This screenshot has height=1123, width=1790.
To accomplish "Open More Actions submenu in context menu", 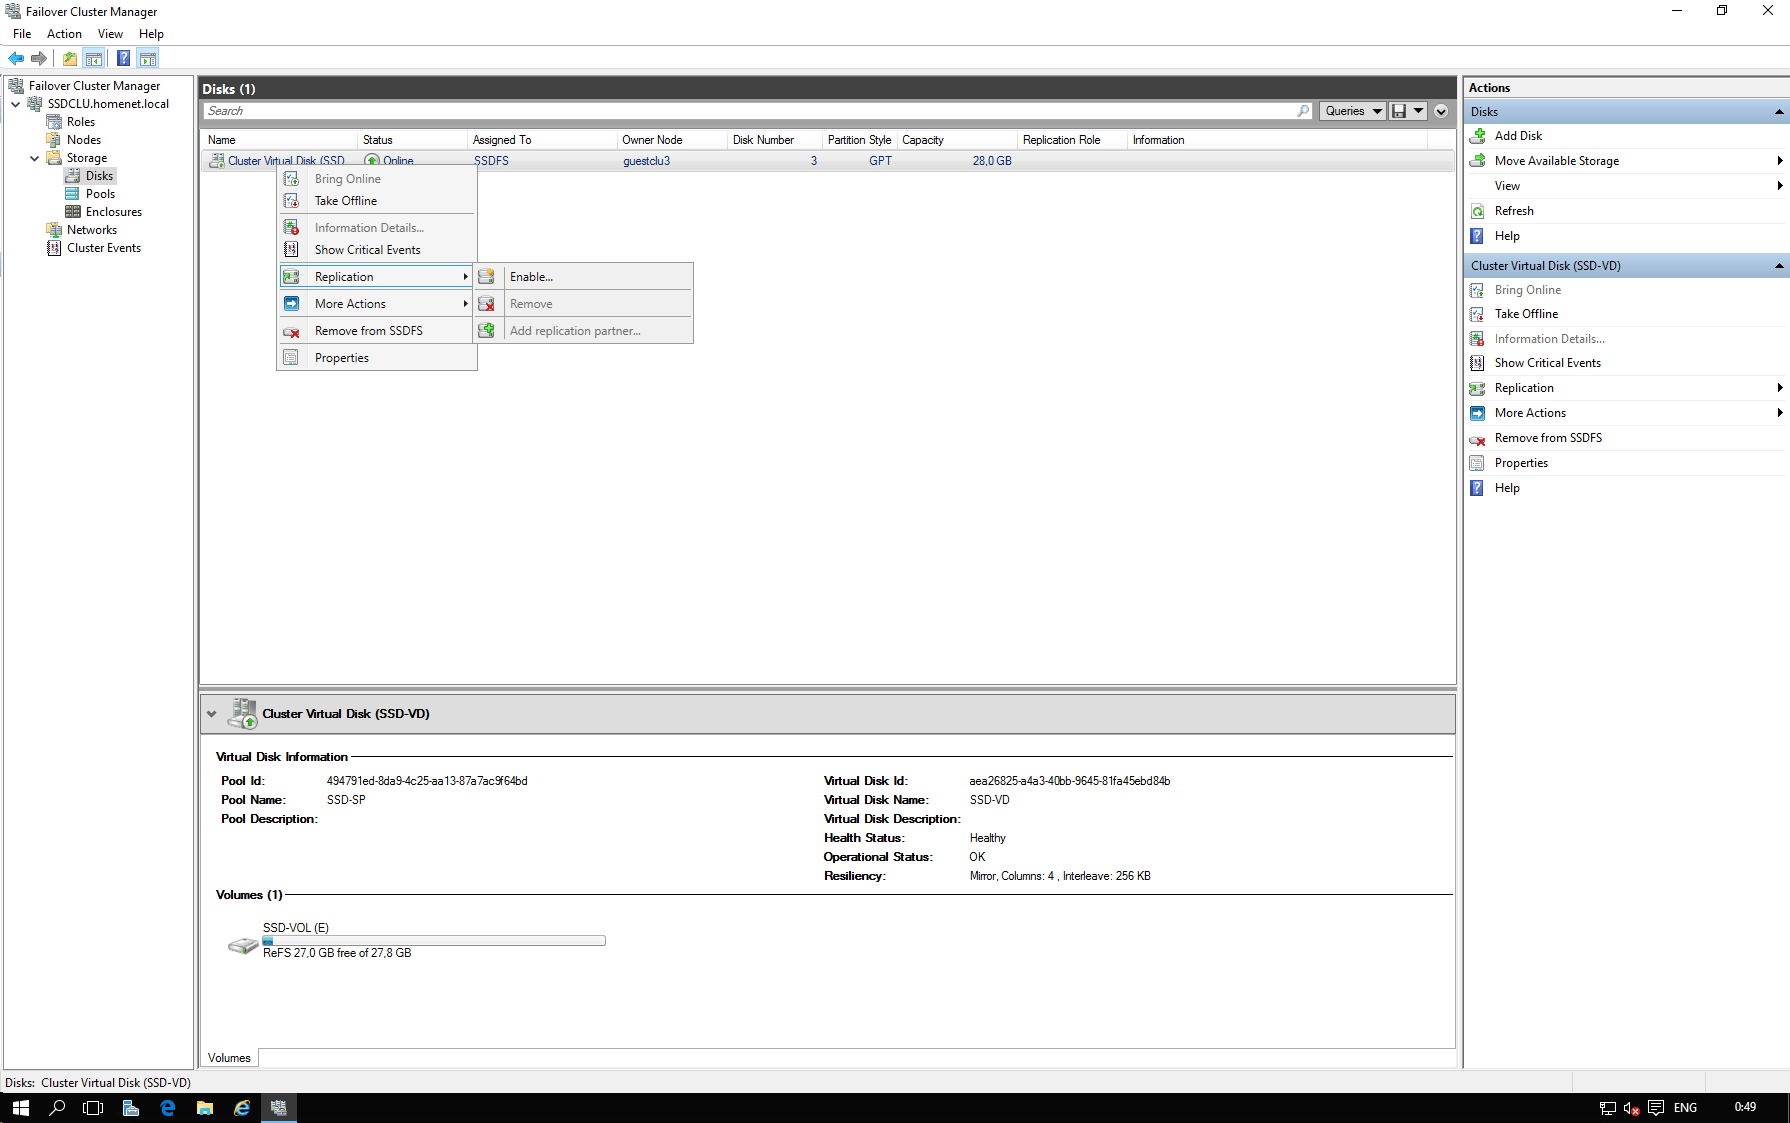I will click(x=376, y=304).
